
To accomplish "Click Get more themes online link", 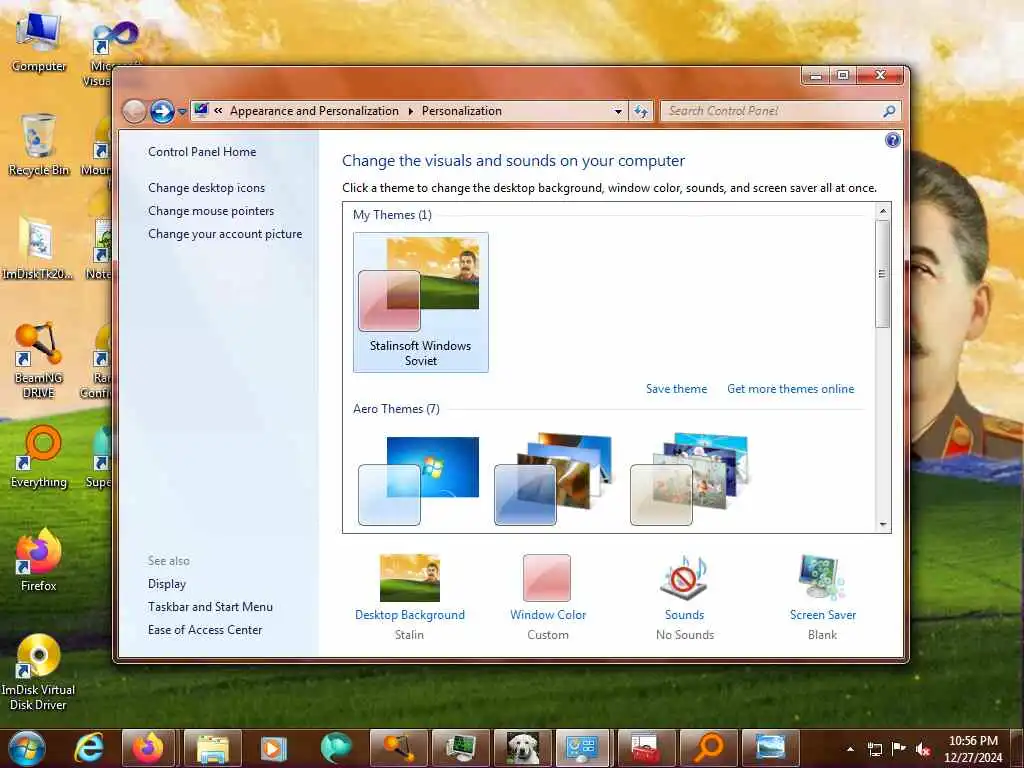I will (x=790, y=389).
